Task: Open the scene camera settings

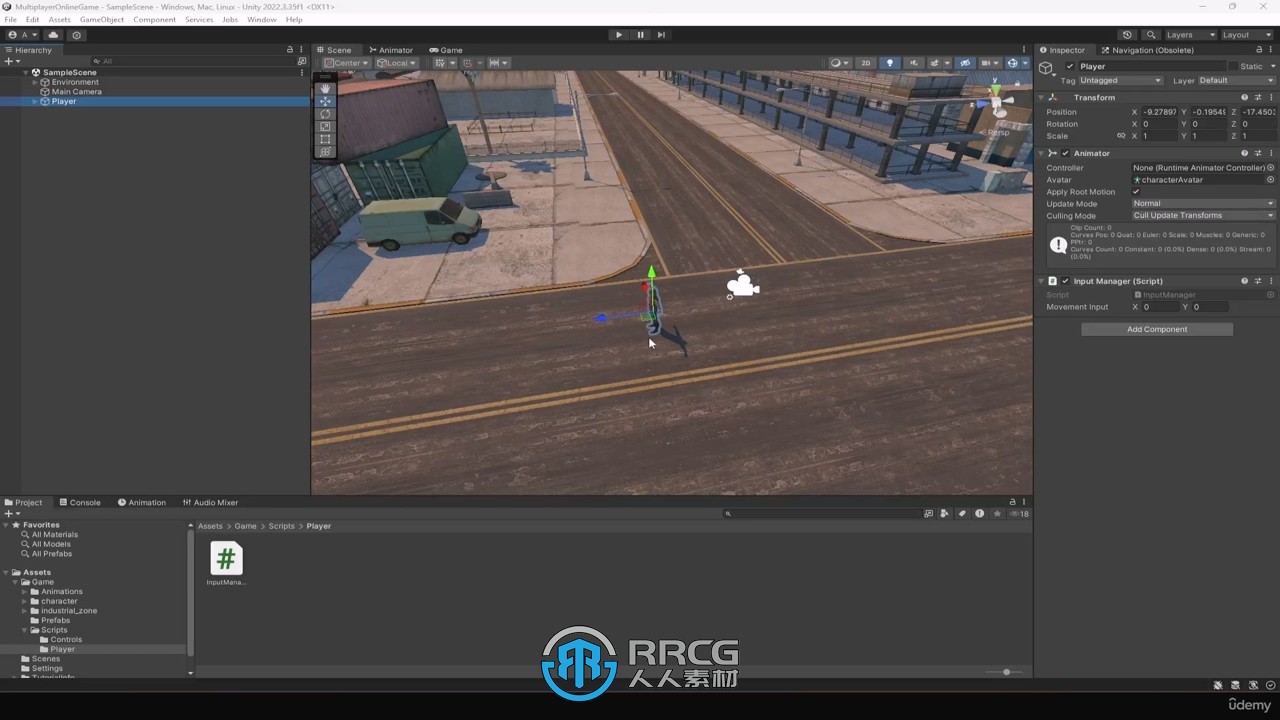Action: tap(989, 63)
